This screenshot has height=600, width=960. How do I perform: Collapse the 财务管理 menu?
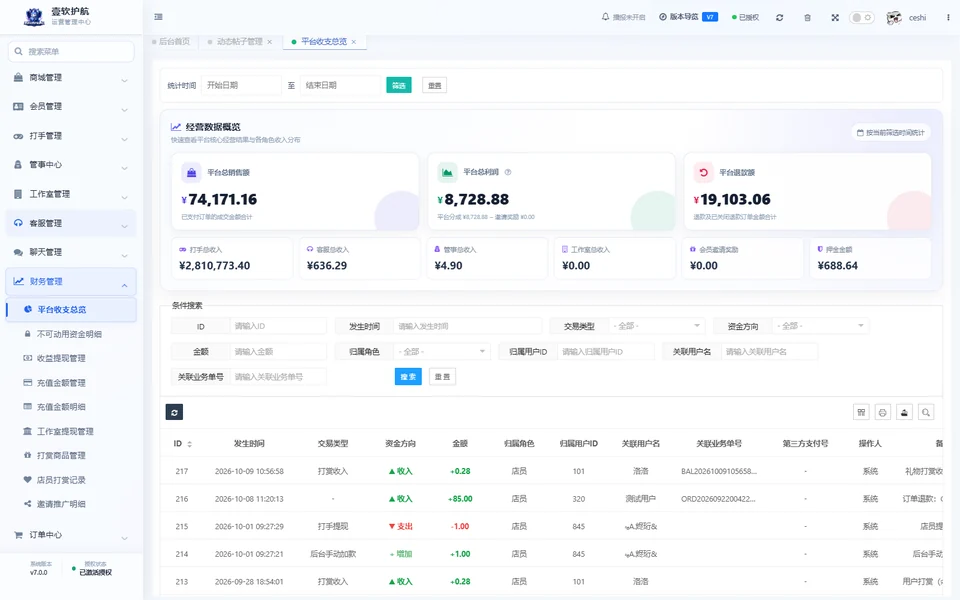pos(71,282)
